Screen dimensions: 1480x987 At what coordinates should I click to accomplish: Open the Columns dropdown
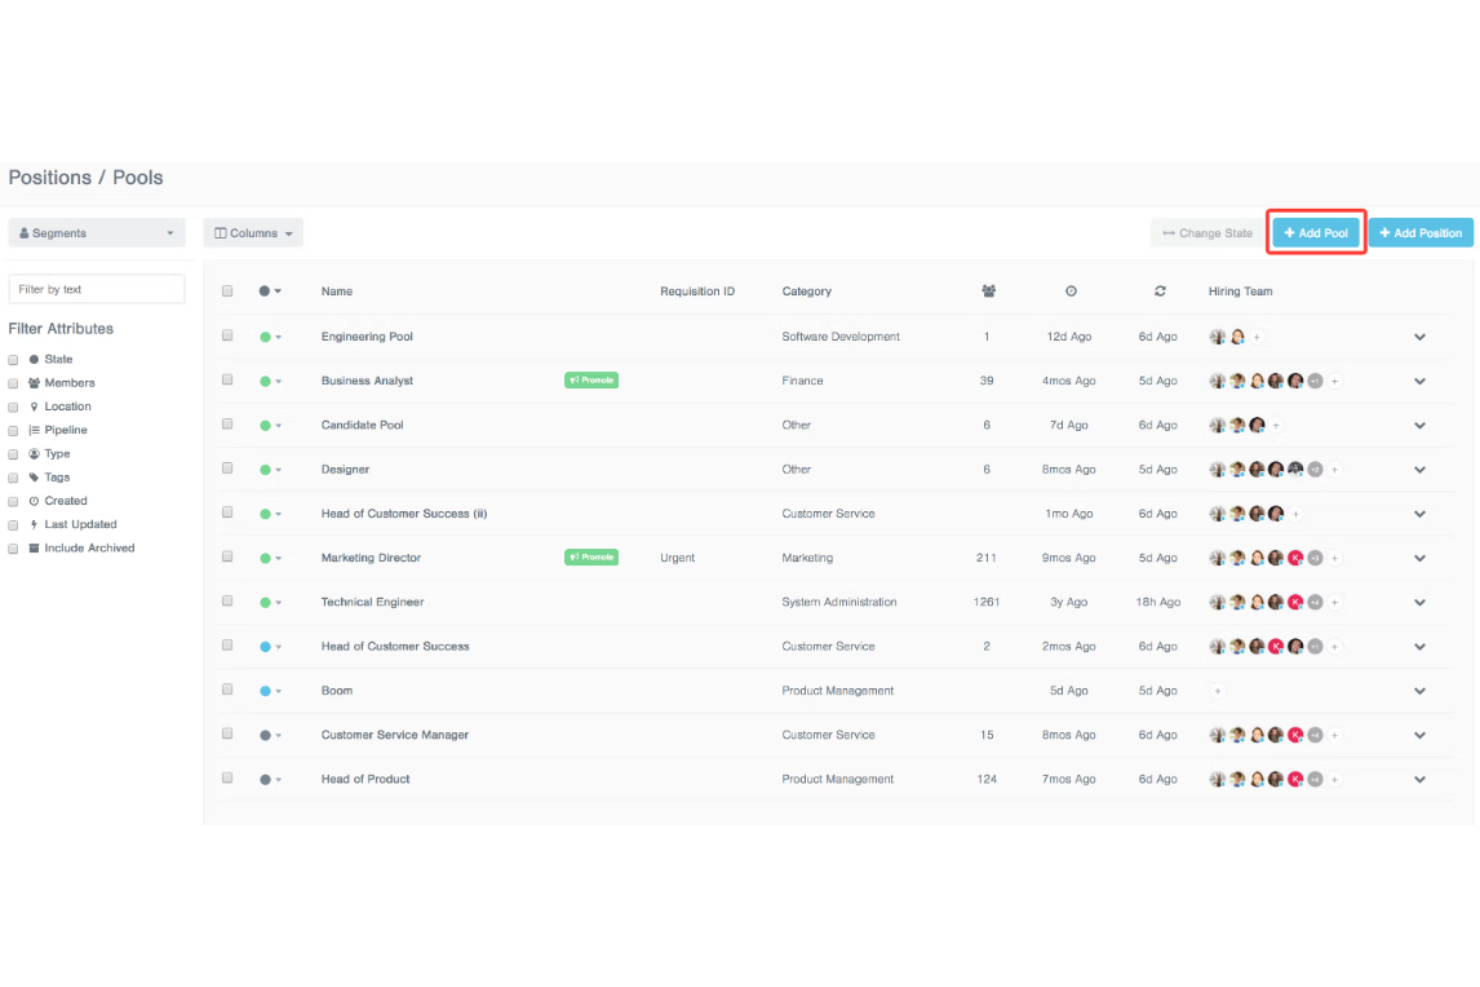[253, 233]
